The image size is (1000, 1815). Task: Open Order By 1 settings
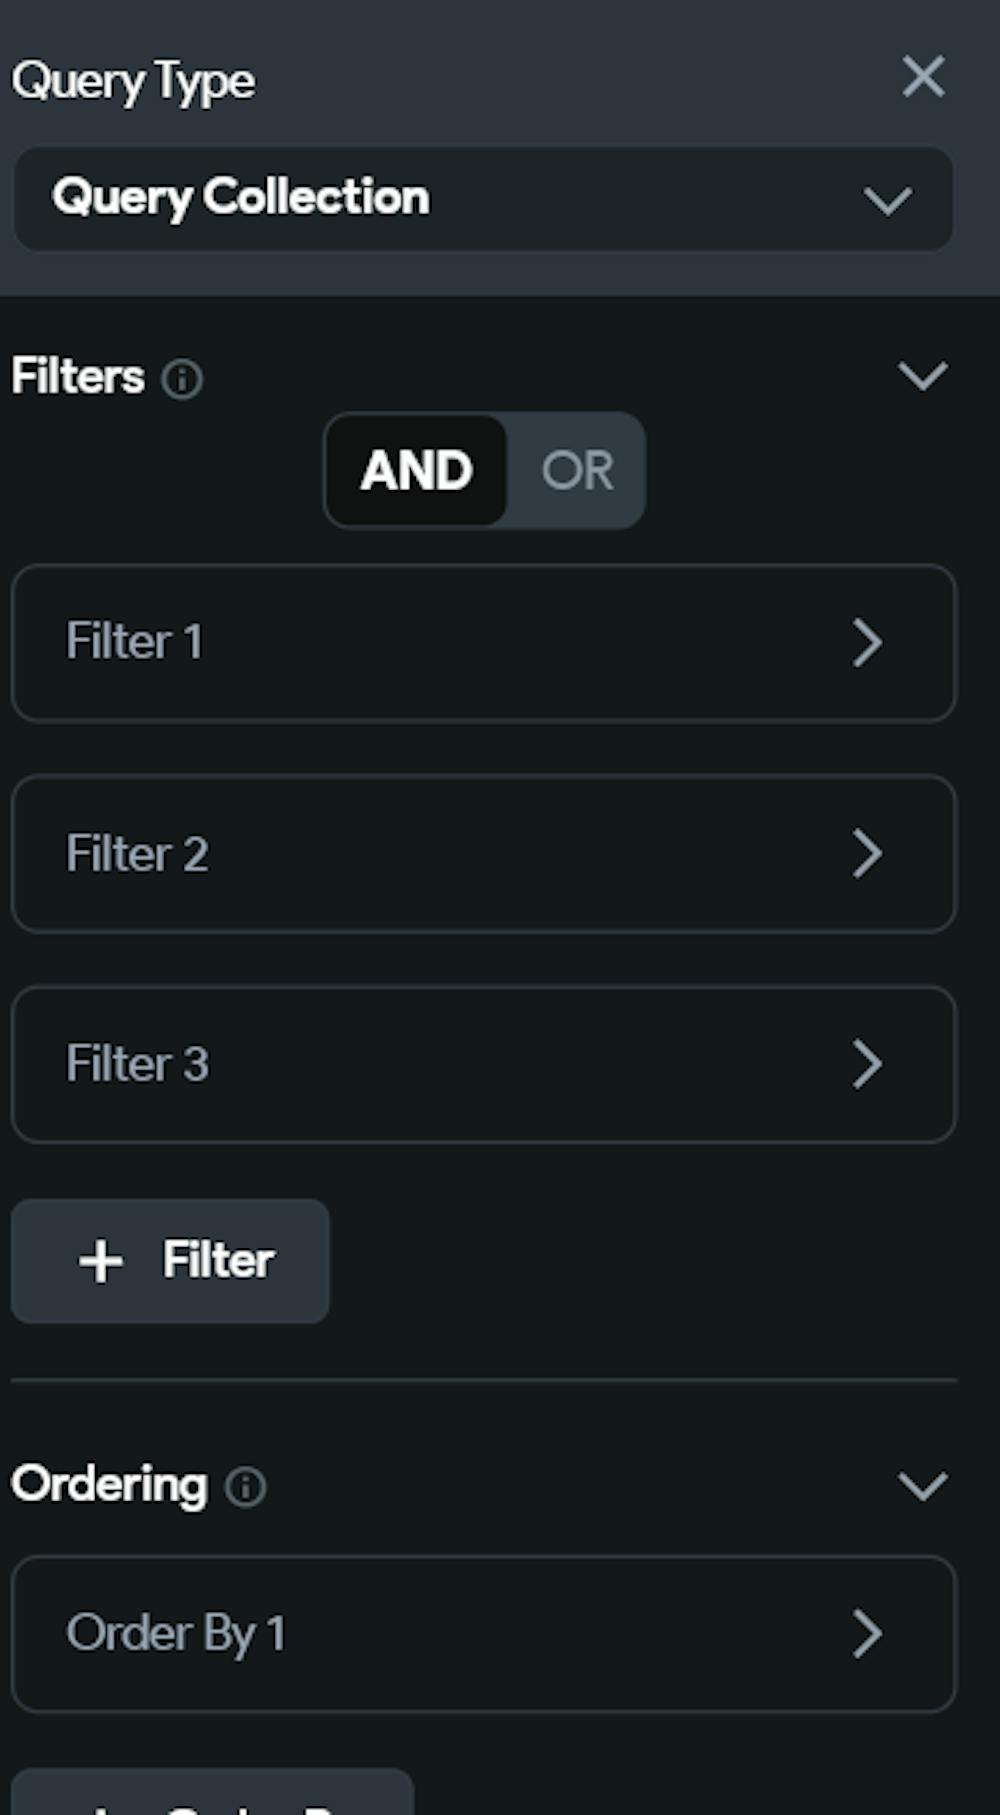click(482, 1634)
